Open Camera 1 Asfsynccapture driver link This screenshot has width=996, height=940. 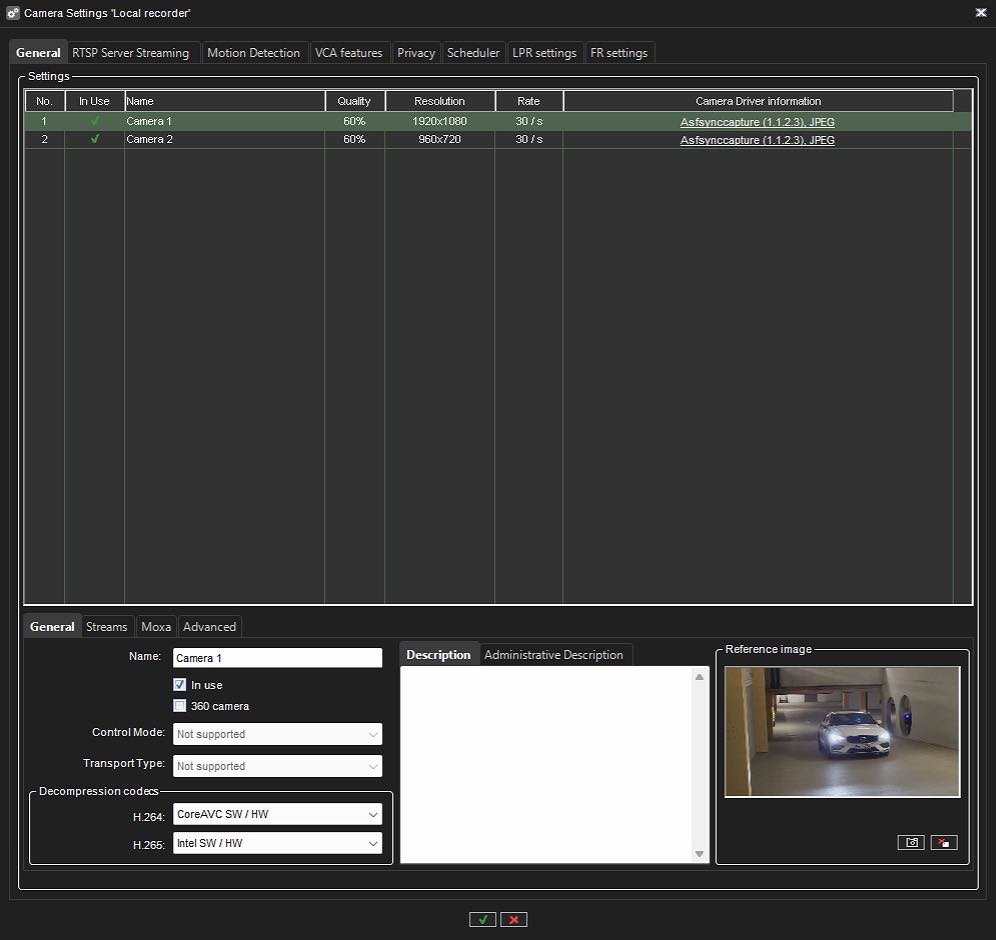[757, 122]
